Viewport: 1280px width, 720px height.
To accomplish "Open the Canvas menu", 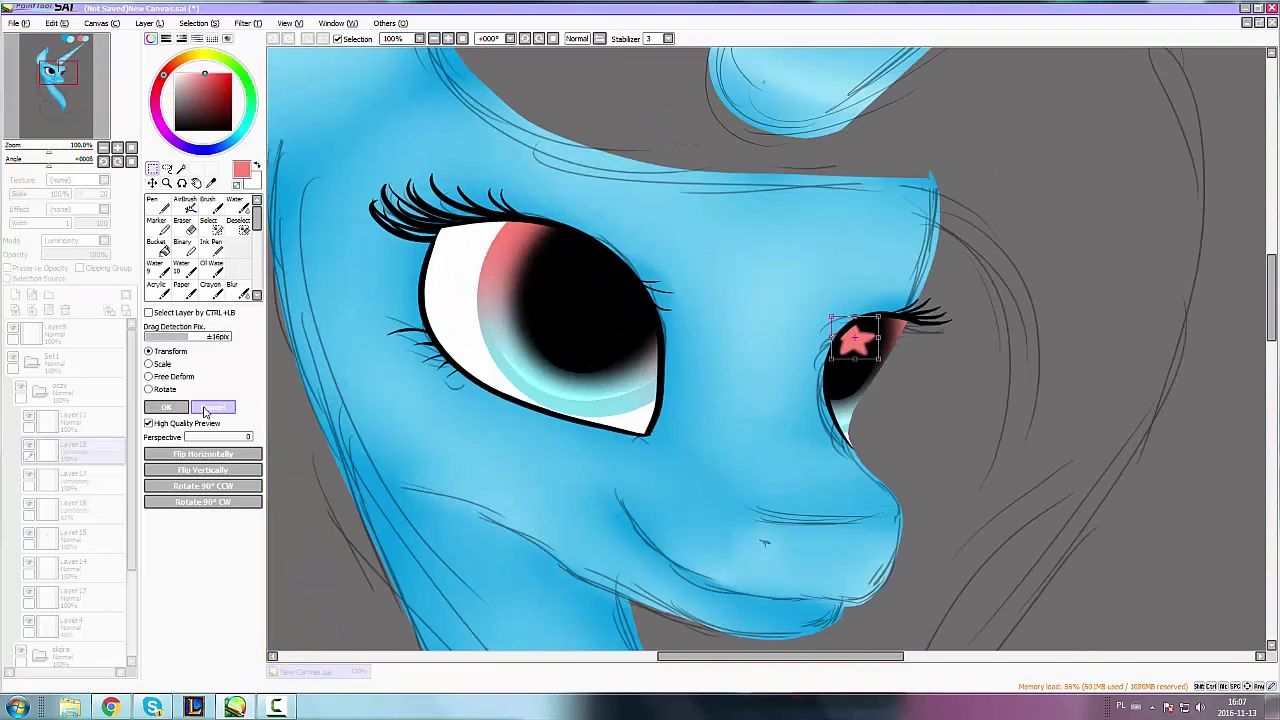I will (102, 23).
